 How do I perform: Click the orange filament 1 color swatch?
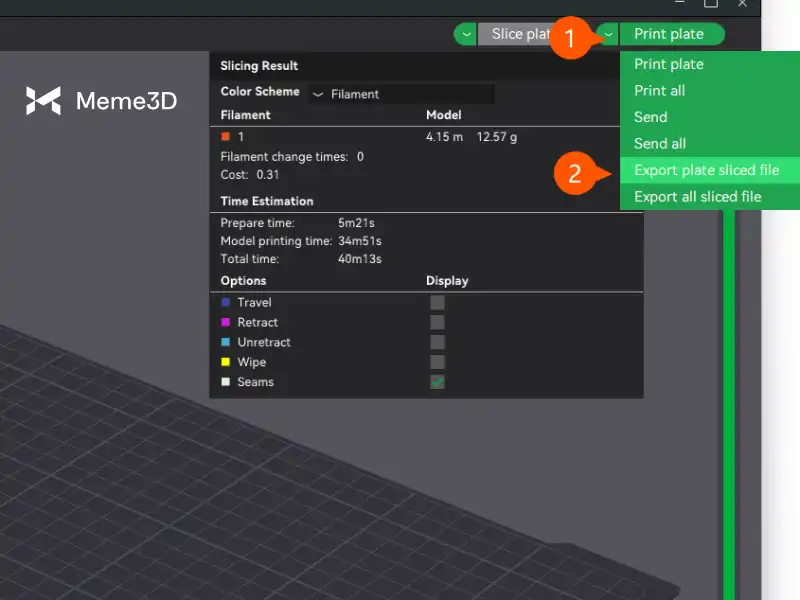(226, 136)
